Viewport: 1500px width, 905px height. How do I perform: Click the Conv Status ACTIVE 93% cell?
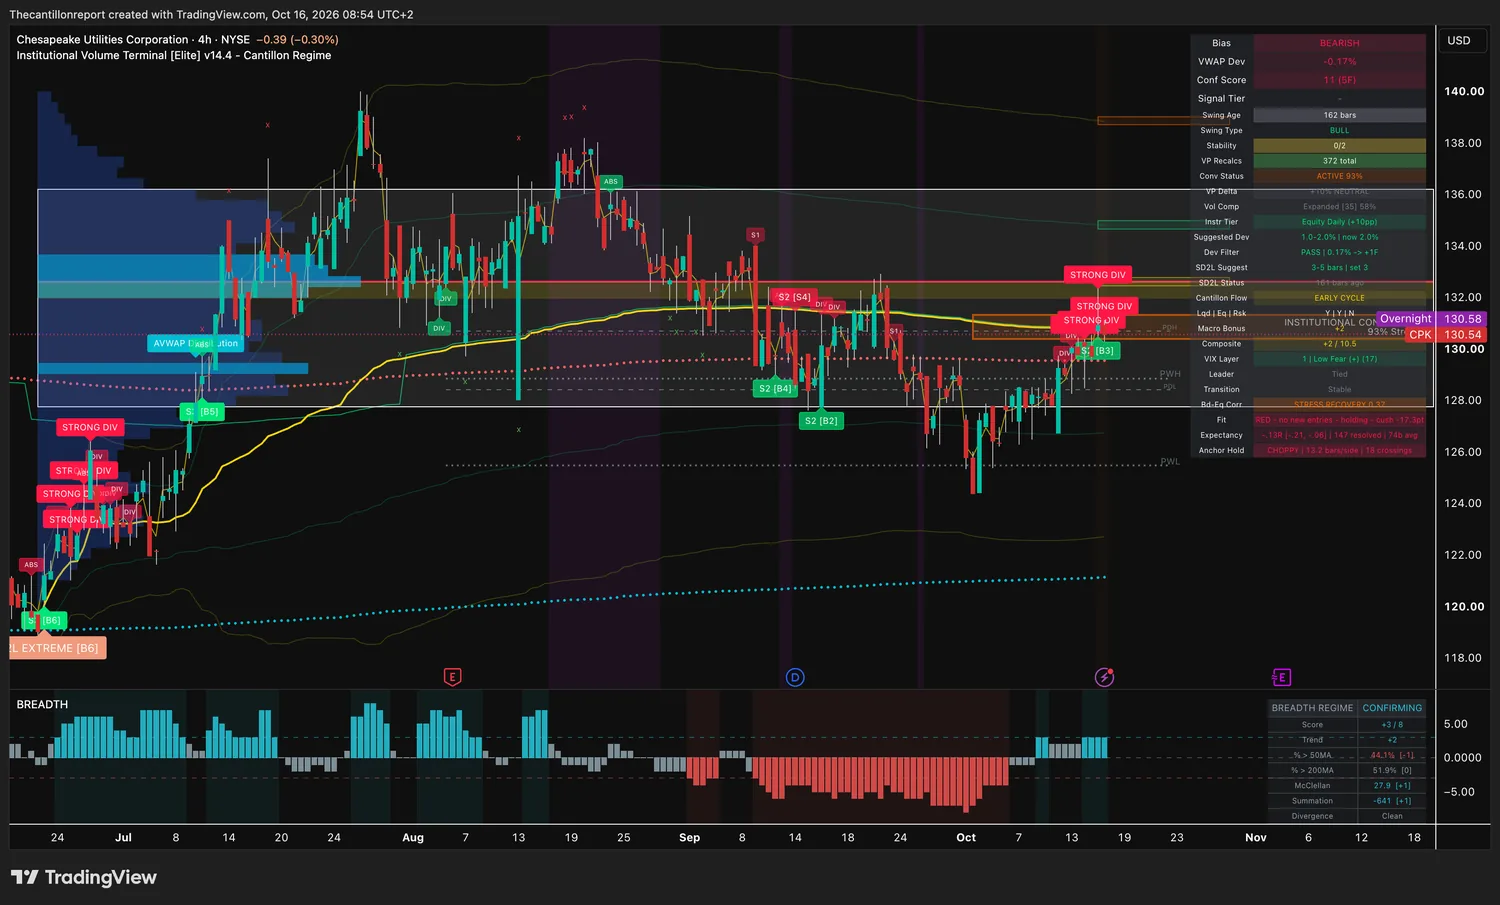pyautogui.click(x=1339, y=176)
